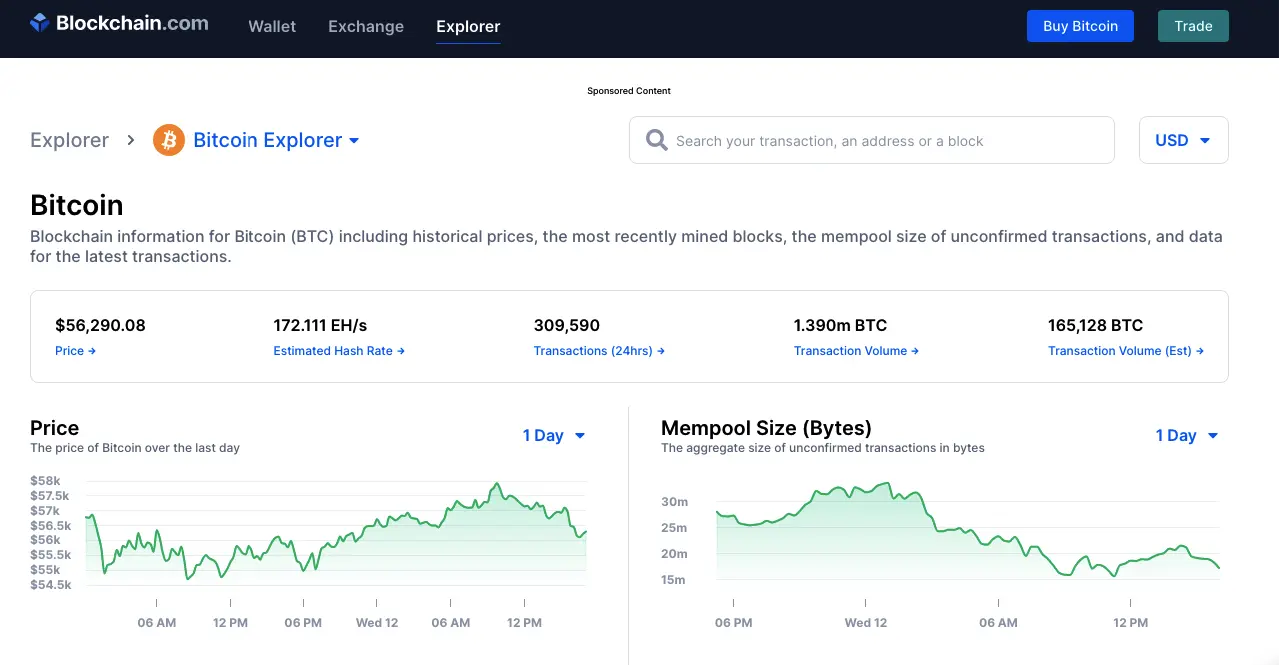This screenshot has width=1279, height=665.
Task: Click the $54.5k axis label
Action: [x=51, y=585]
